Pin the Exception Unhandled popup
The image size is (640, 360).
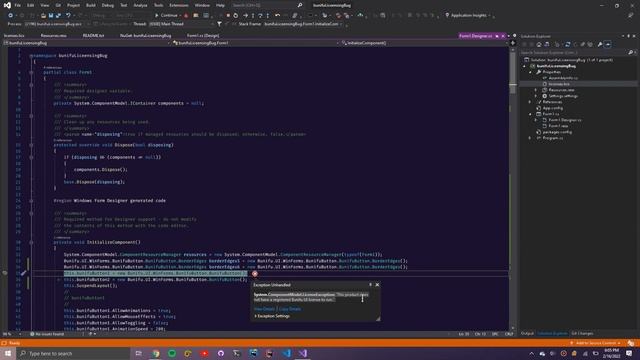click(371, 285)
